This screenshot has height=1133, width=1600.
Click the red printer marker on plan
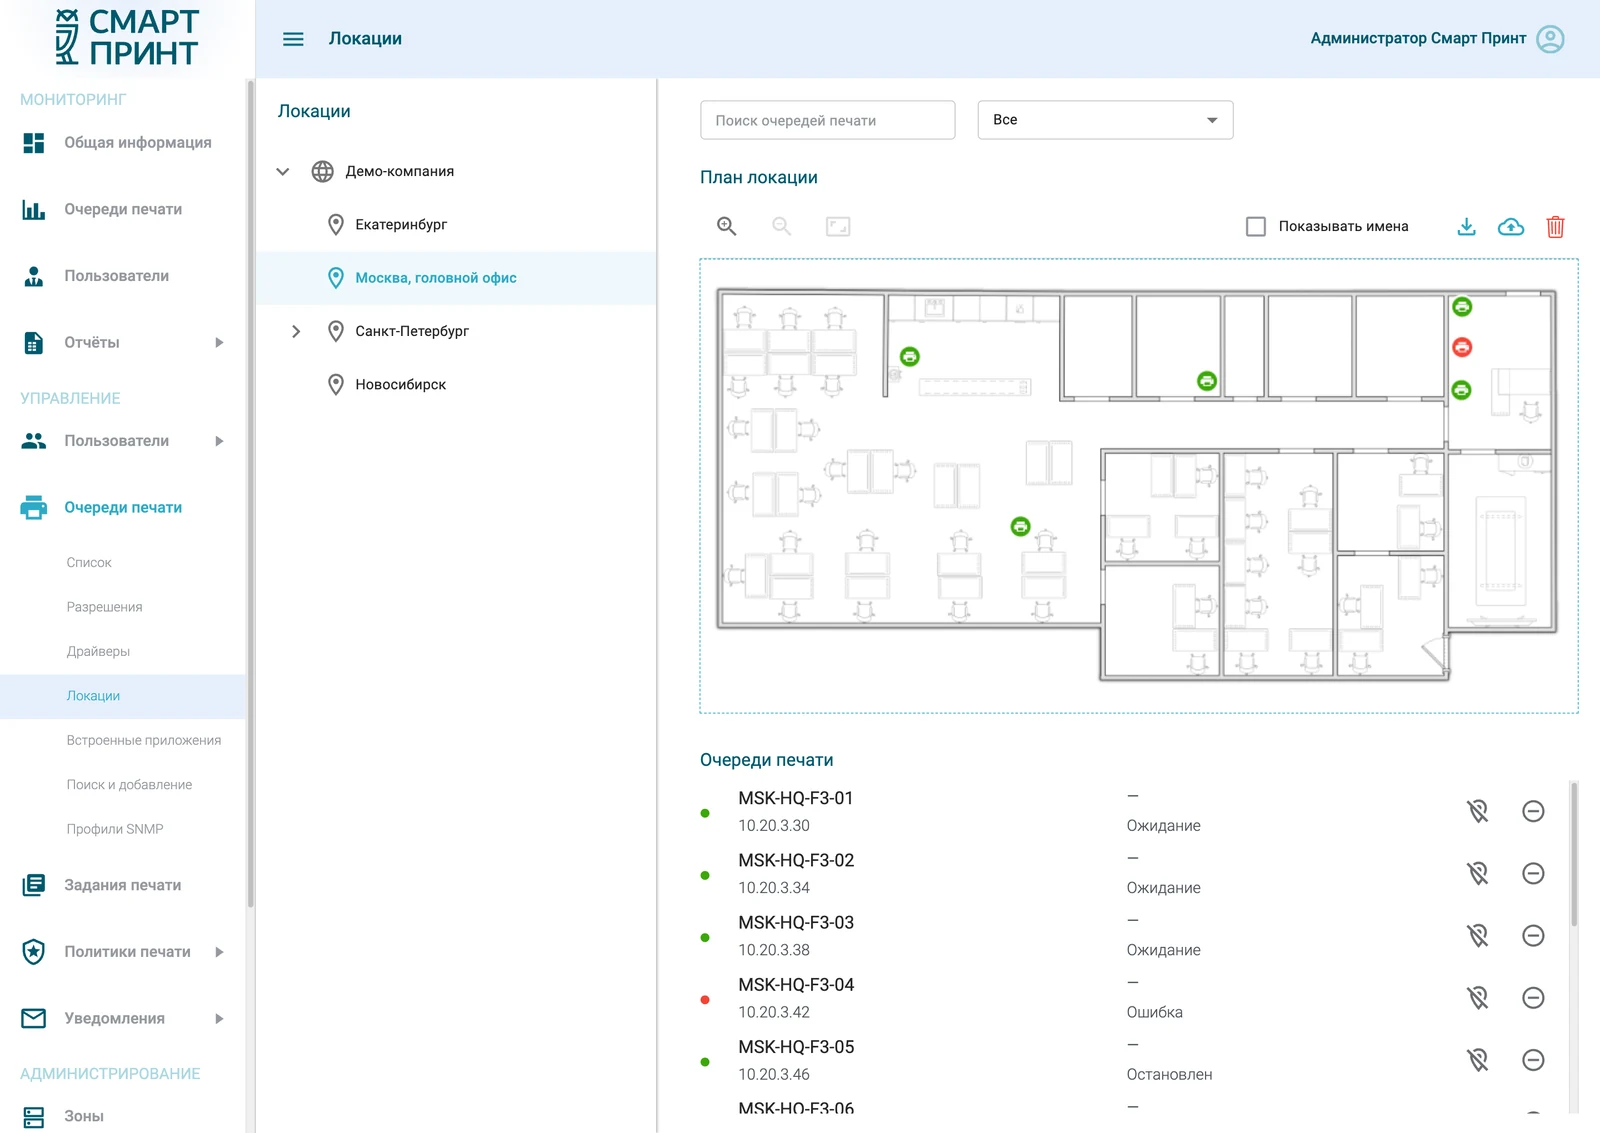tap(1462, 347)
